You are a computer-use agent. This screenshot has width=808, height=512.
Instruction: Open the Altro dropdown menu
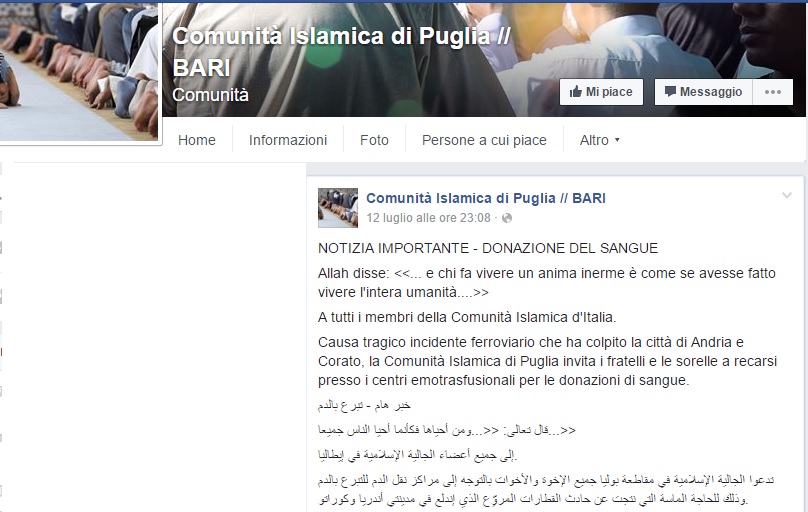599,140
